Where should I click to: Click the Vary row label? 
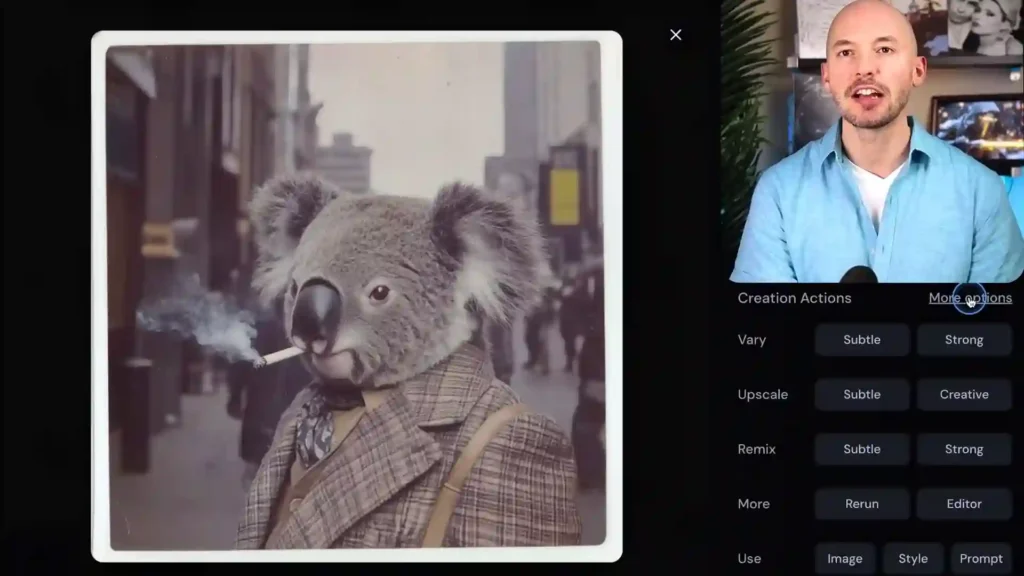pyautogui.click(x=752, y=340)
